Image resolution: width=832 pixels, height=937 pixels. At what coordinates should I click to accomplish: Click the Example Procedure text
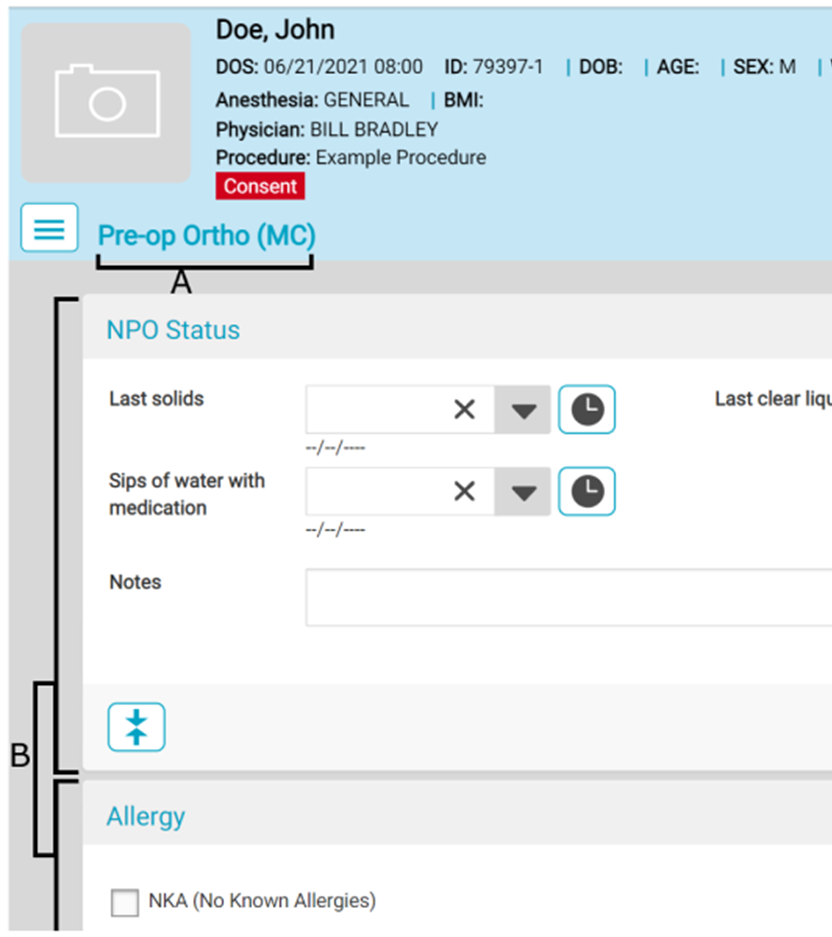401,157
